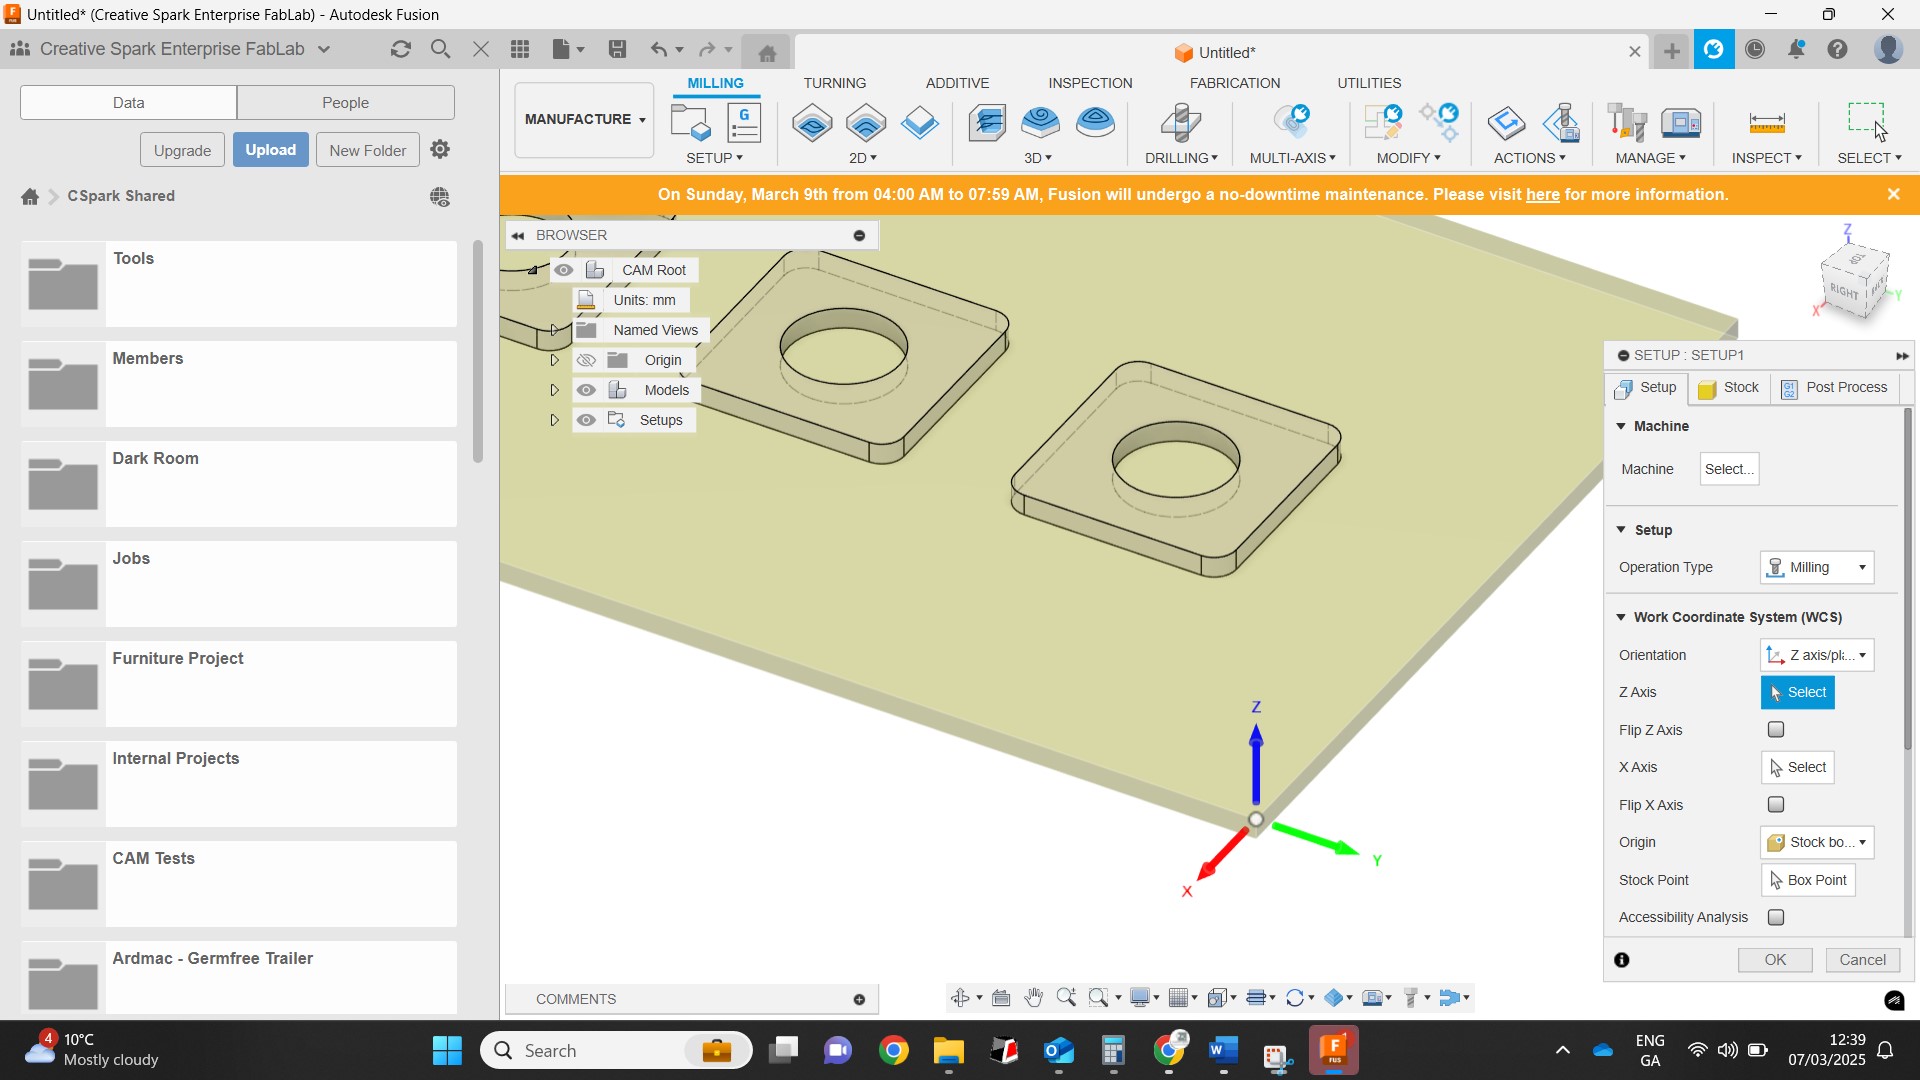Screen dimensions: 1920x1080
Task: Expand the Setups tree node
Action: pos(554,420)
